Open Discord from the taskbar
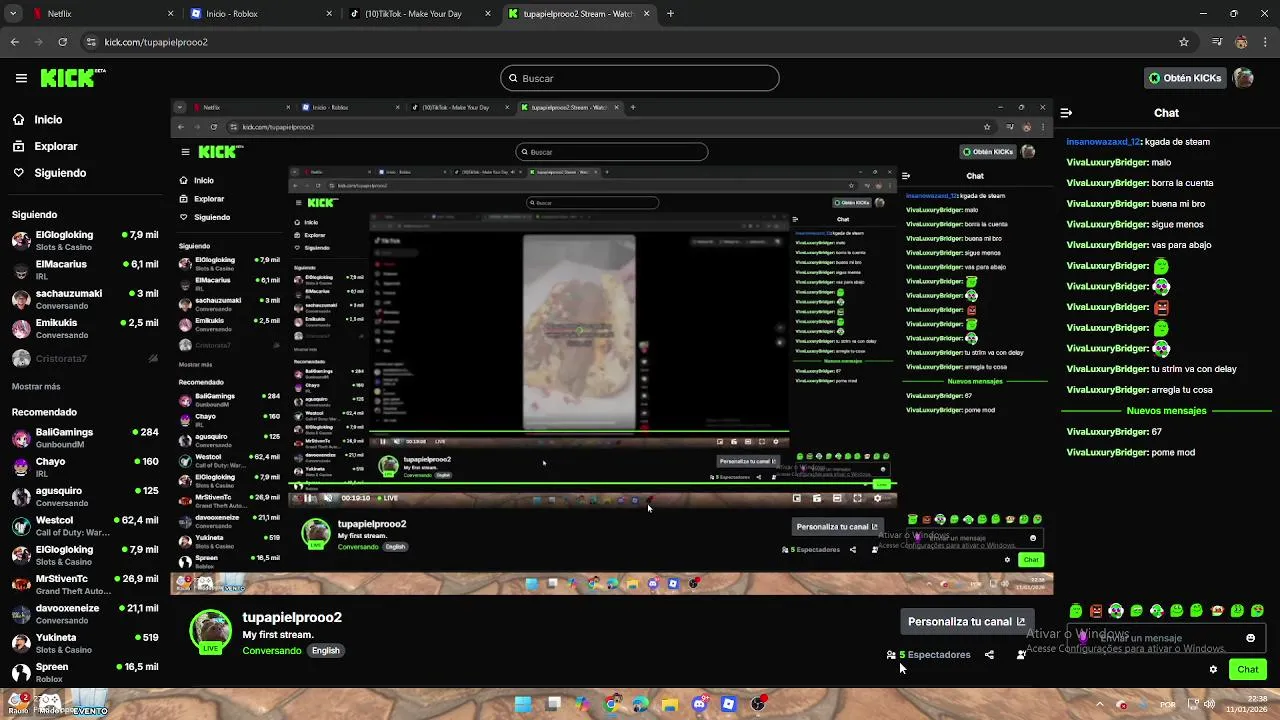 [x=699, y=704]
